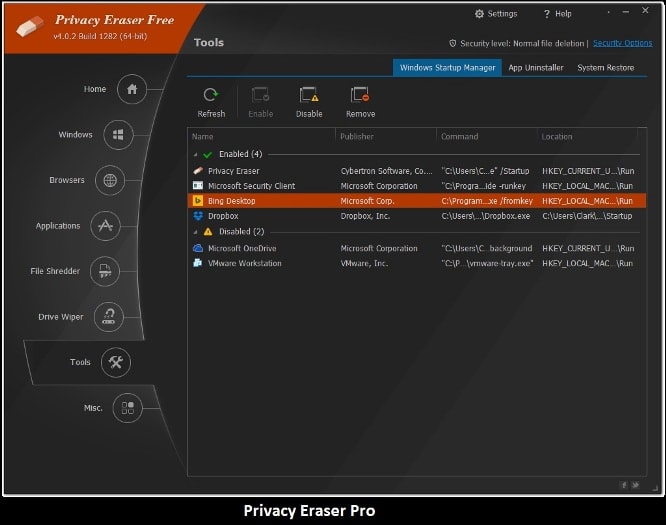
Task: Collapse the Disabled (2) group
Action: pos(195,232)
